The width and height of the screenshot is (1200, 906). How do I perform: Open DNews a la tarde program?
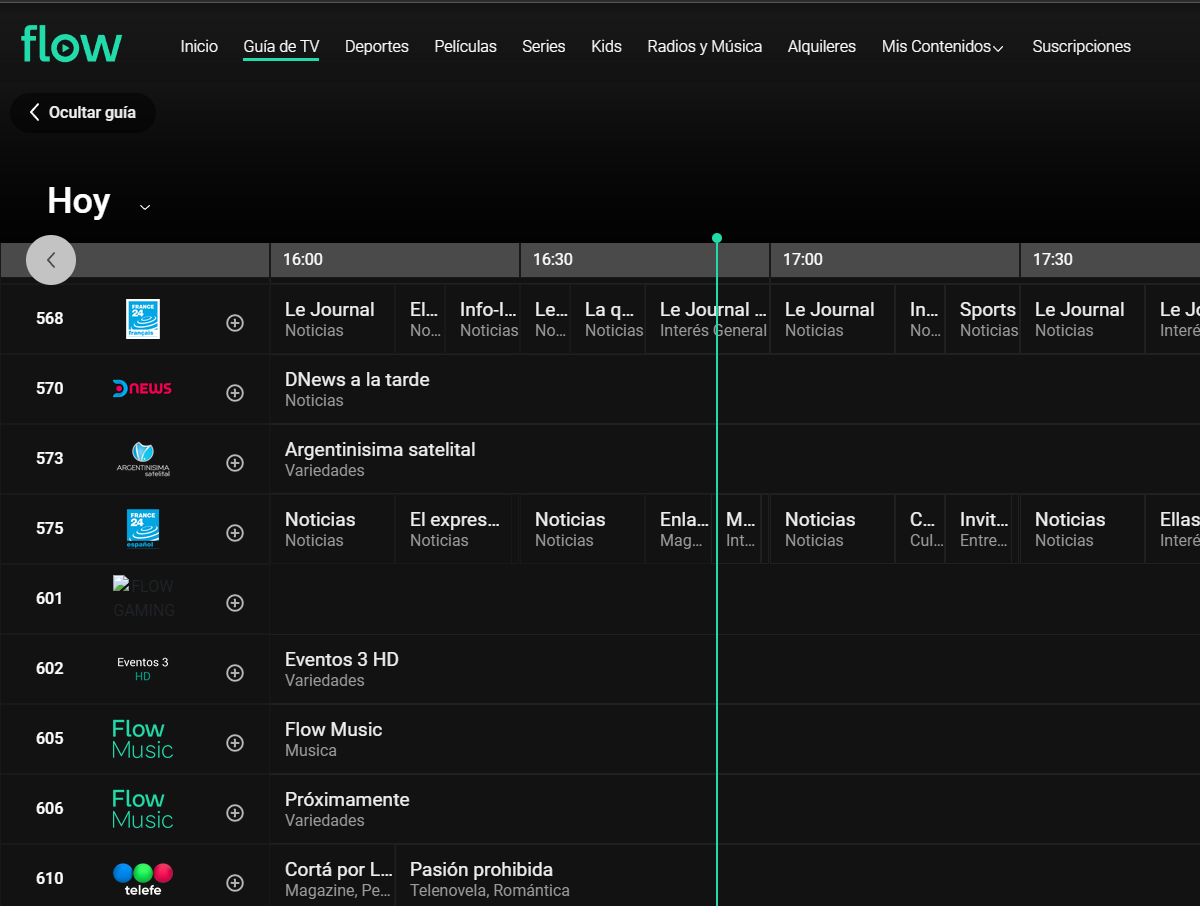735,389
